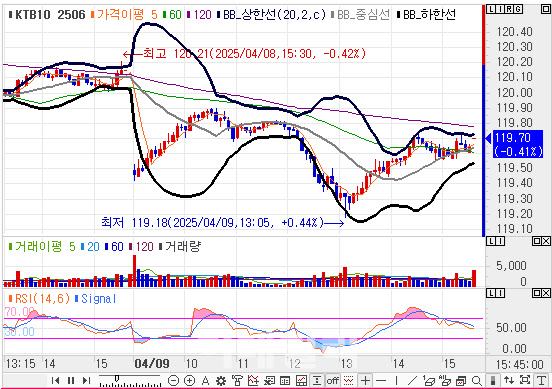The image size is (552, 389).
Task: Select the vertical line drawing tool
Action: click(396, 381)
